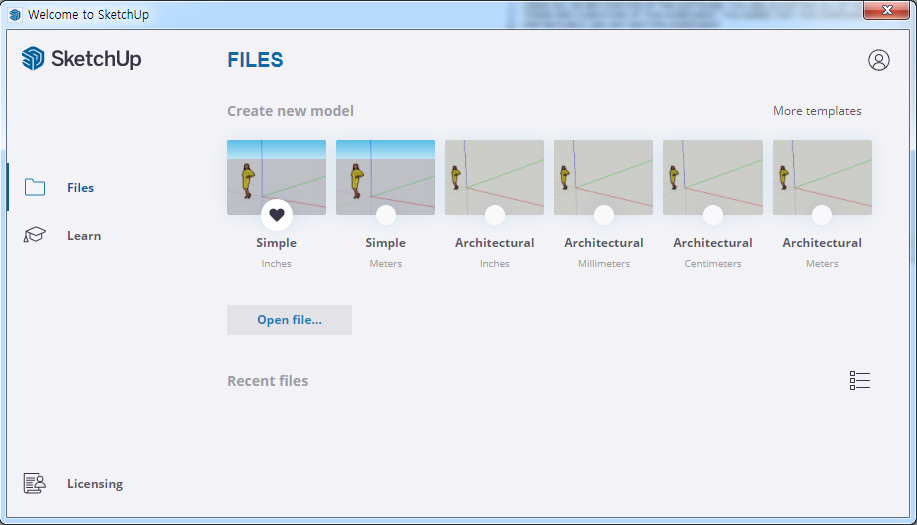Click the 'Recent files' heading
The width and height of the screenshot is (917, 525).
268,381
